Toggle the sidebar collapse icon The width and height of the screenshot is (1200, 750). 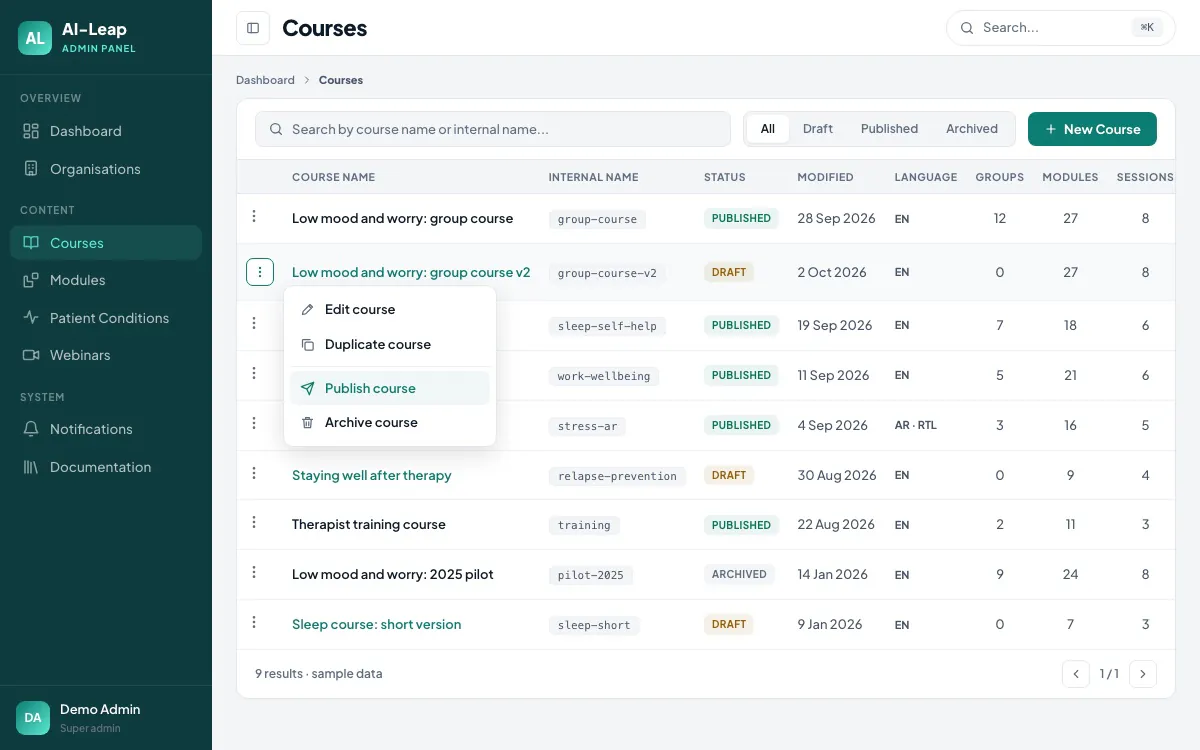pyautogui.click(x=253, y=28)
